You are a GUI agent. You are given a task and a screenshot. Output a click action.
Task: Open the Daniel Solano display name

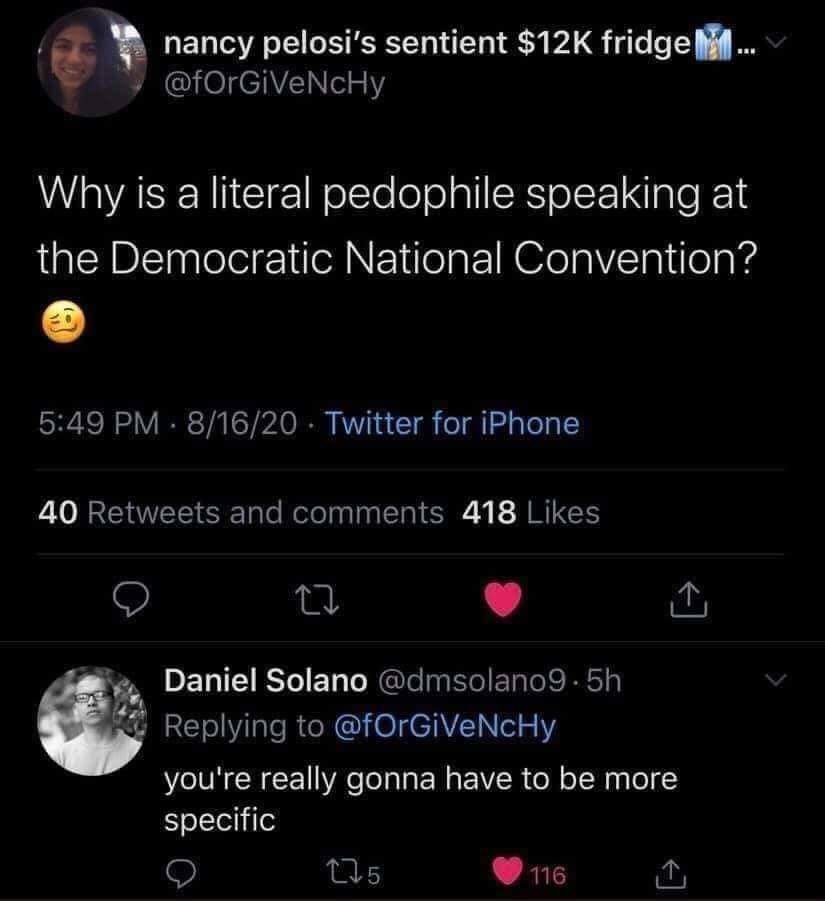[x=265, y=681]
